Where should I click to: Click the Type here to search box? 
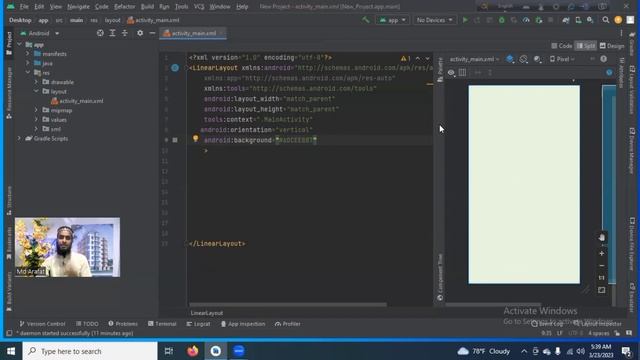[x=90, y=351]
